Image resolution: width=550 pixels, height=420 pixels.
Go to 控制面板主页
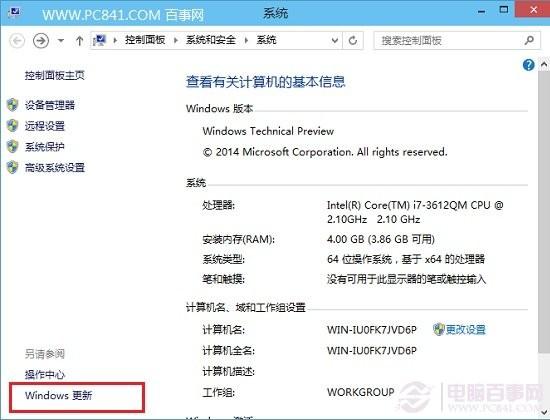click(55, 75)
